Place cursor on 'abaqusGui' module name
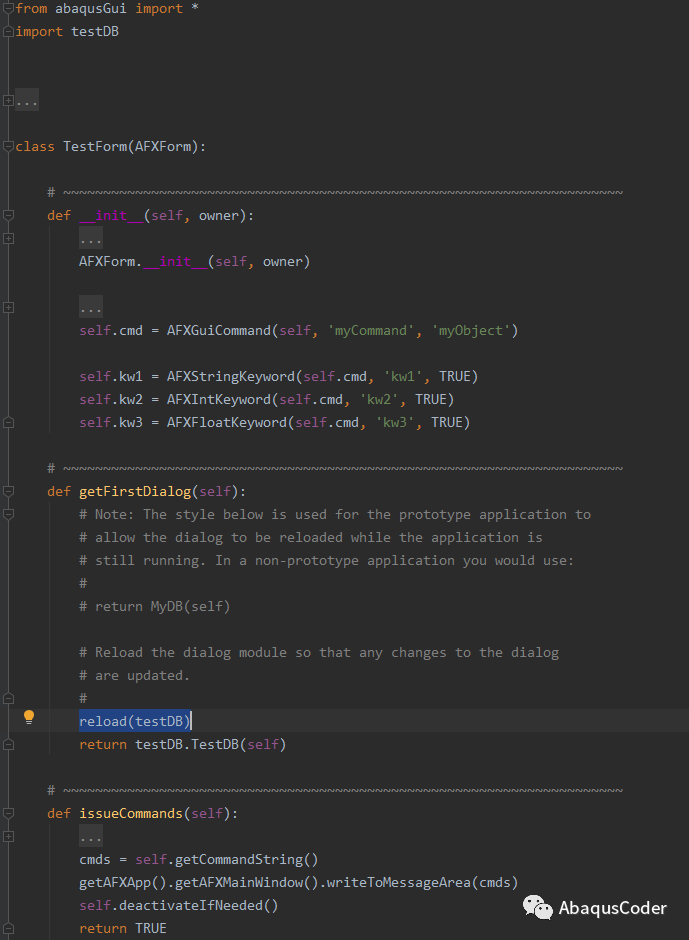 coord(91,8)
